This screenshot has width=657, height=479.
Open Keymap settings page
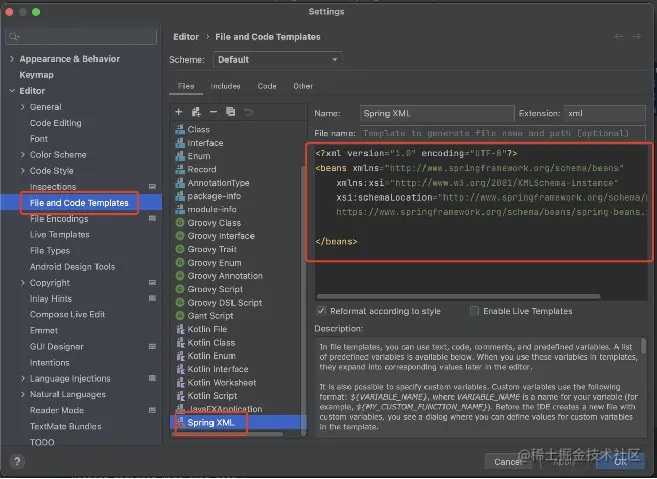36,75
